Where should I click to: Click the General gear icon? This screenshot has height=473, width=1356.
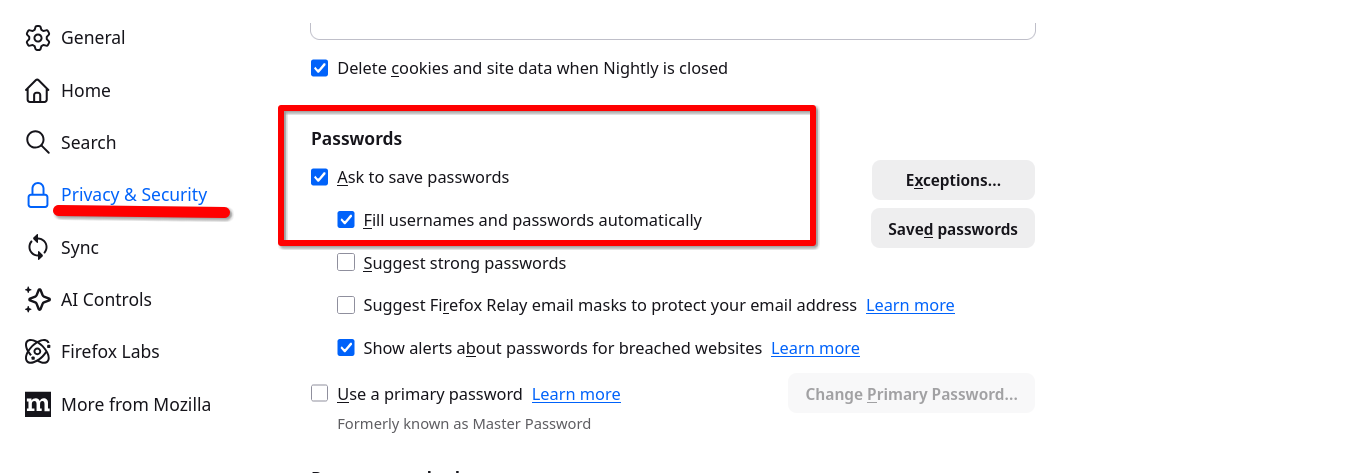tap(37, 38)
